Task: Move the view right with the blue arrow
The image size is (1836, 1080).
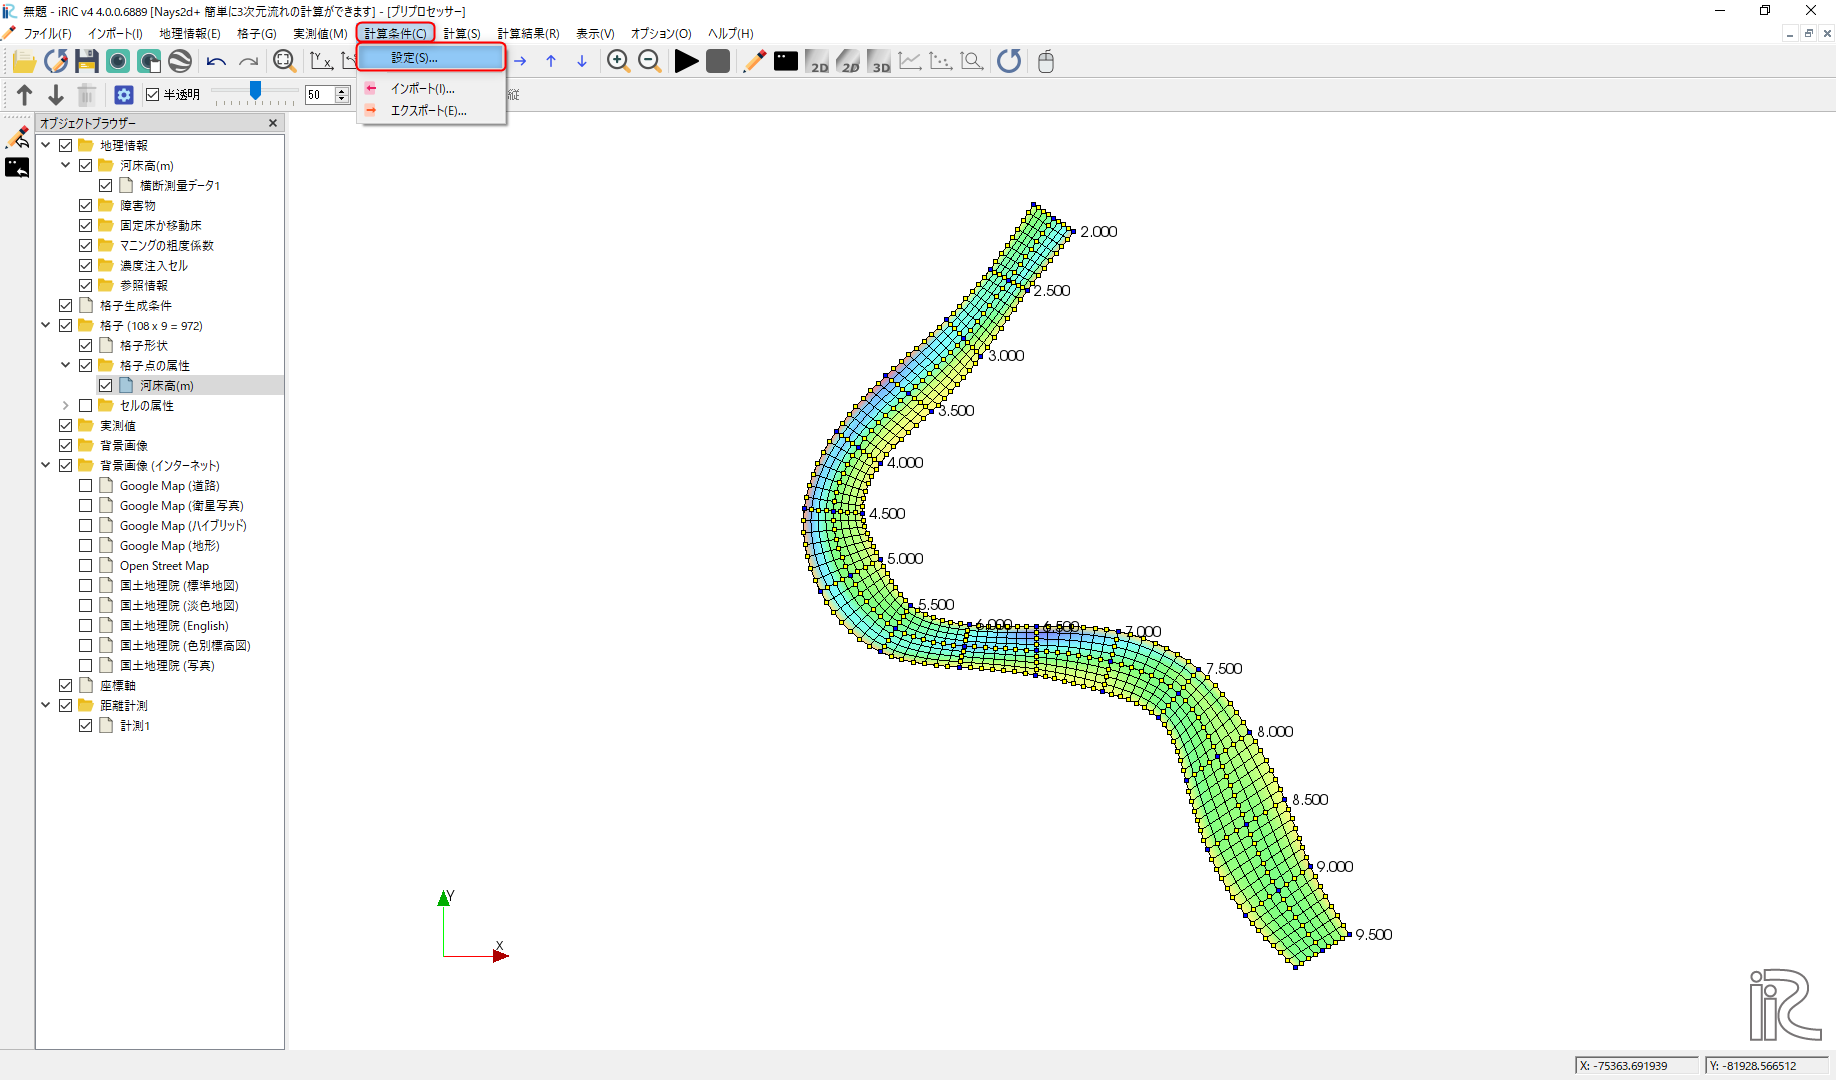Action: tap(520, 62)
